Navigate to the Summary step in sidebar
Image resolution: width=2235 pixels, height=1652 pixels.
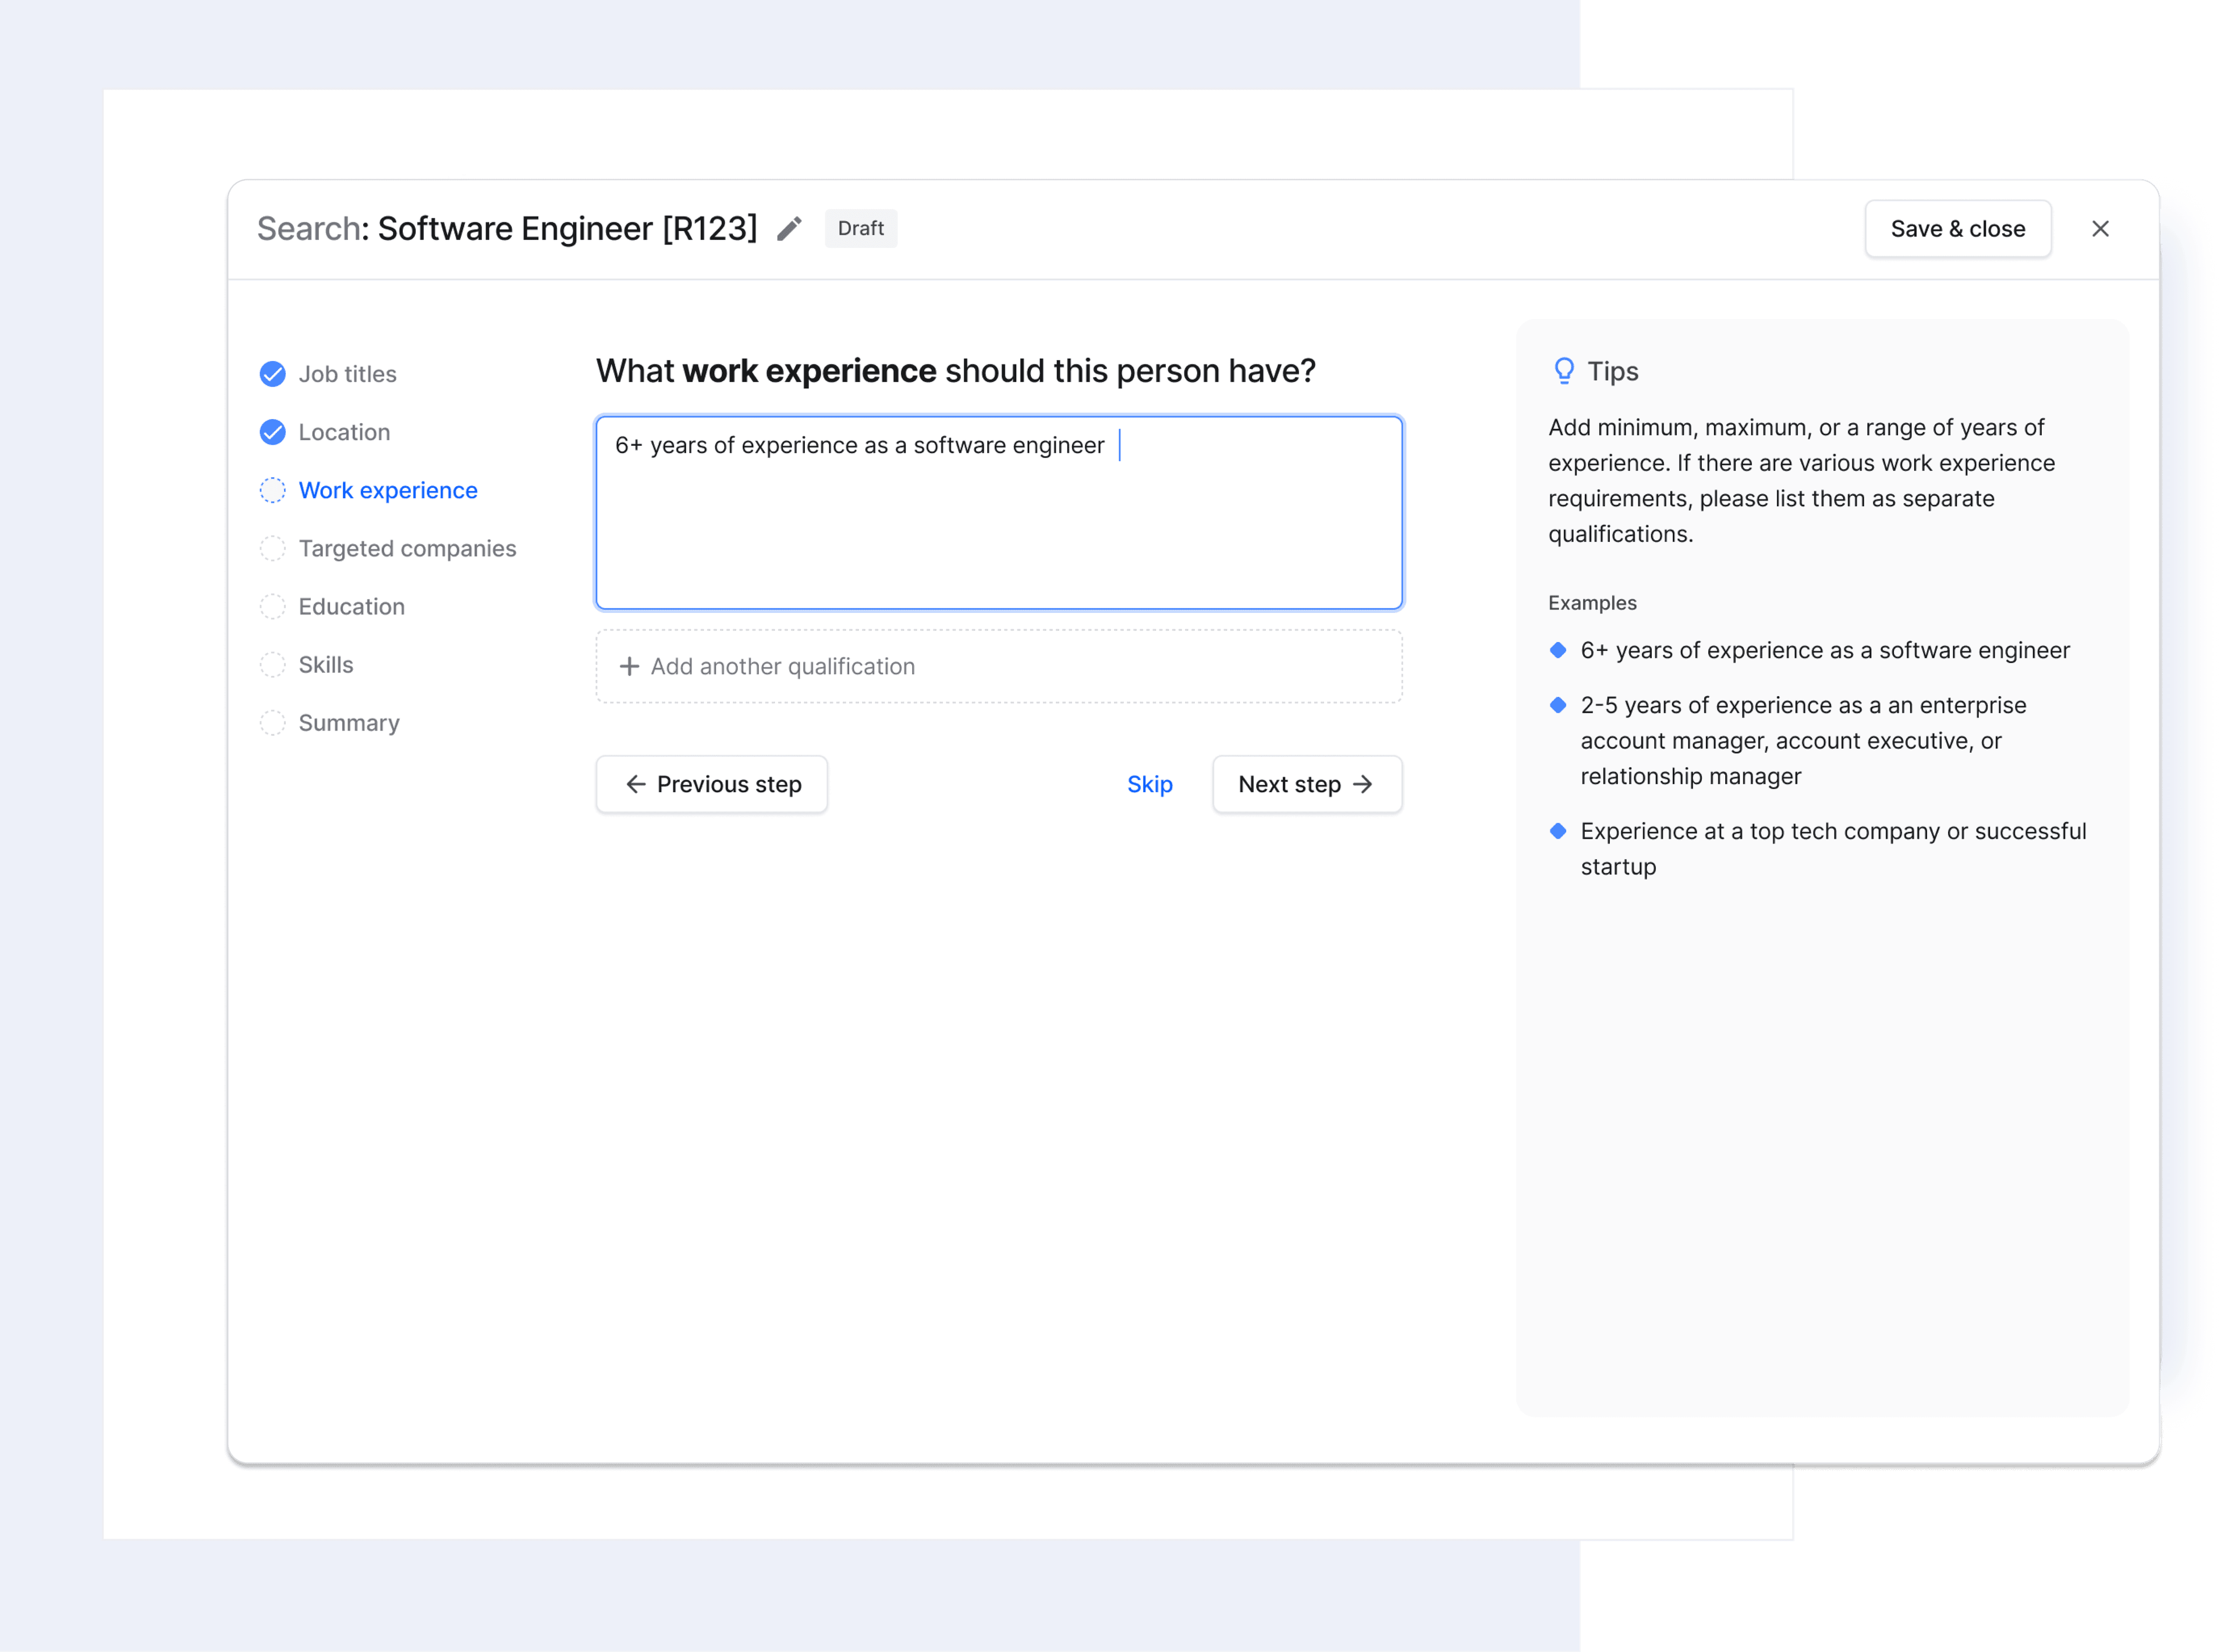coord(348,722)
